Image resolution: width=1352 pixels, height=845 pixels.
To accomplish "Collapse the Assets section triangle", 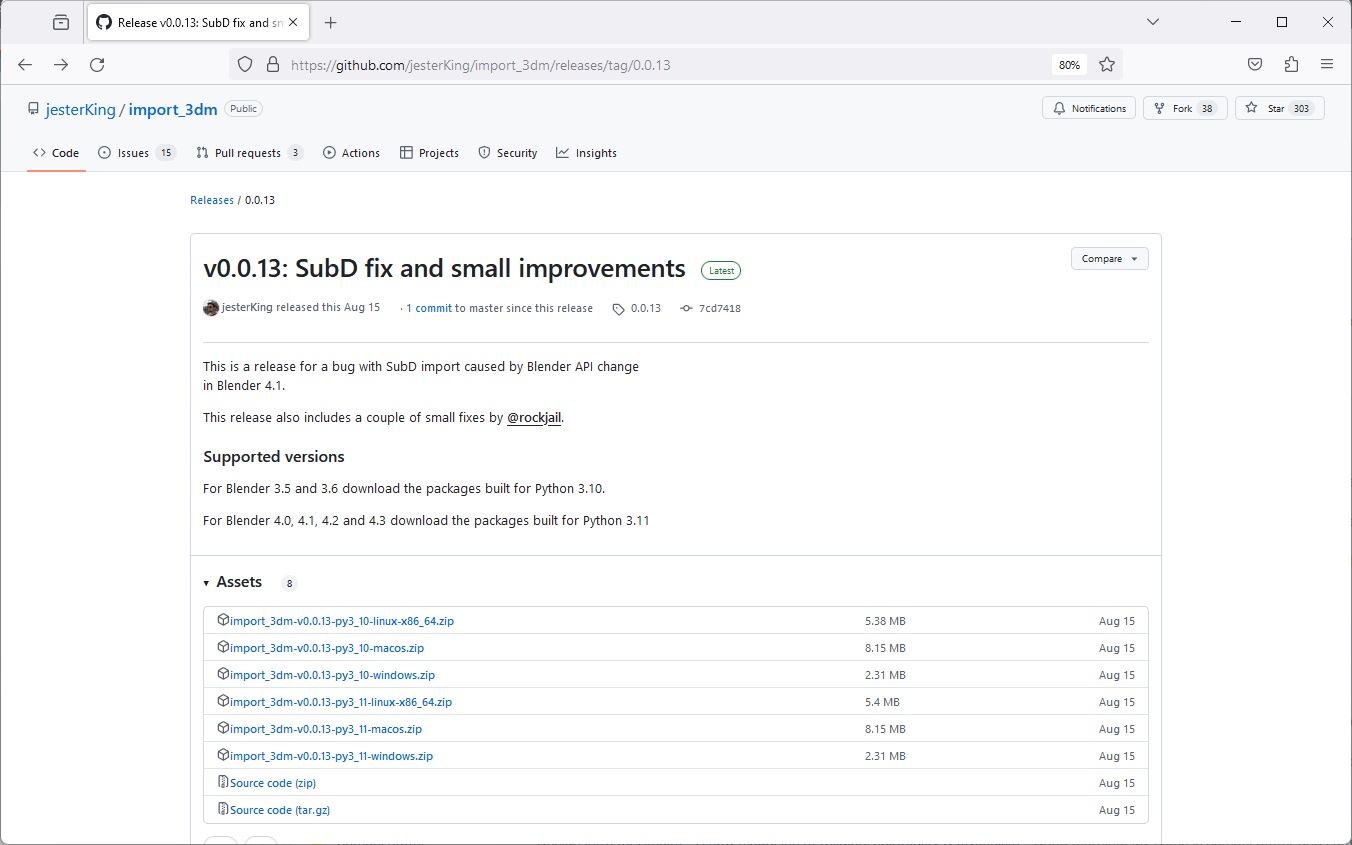I will (206, 583).
